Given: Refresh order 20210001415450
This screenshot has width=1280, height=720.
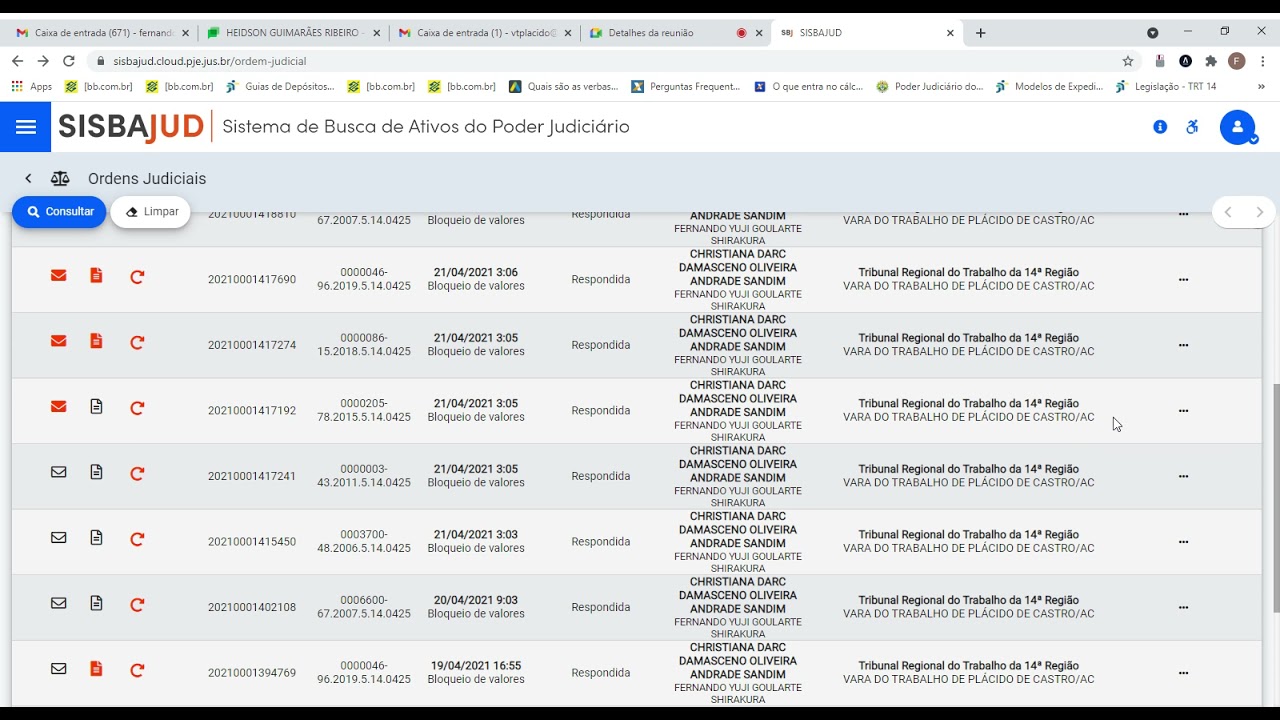Looking at the screenshot, I should 137,539.
